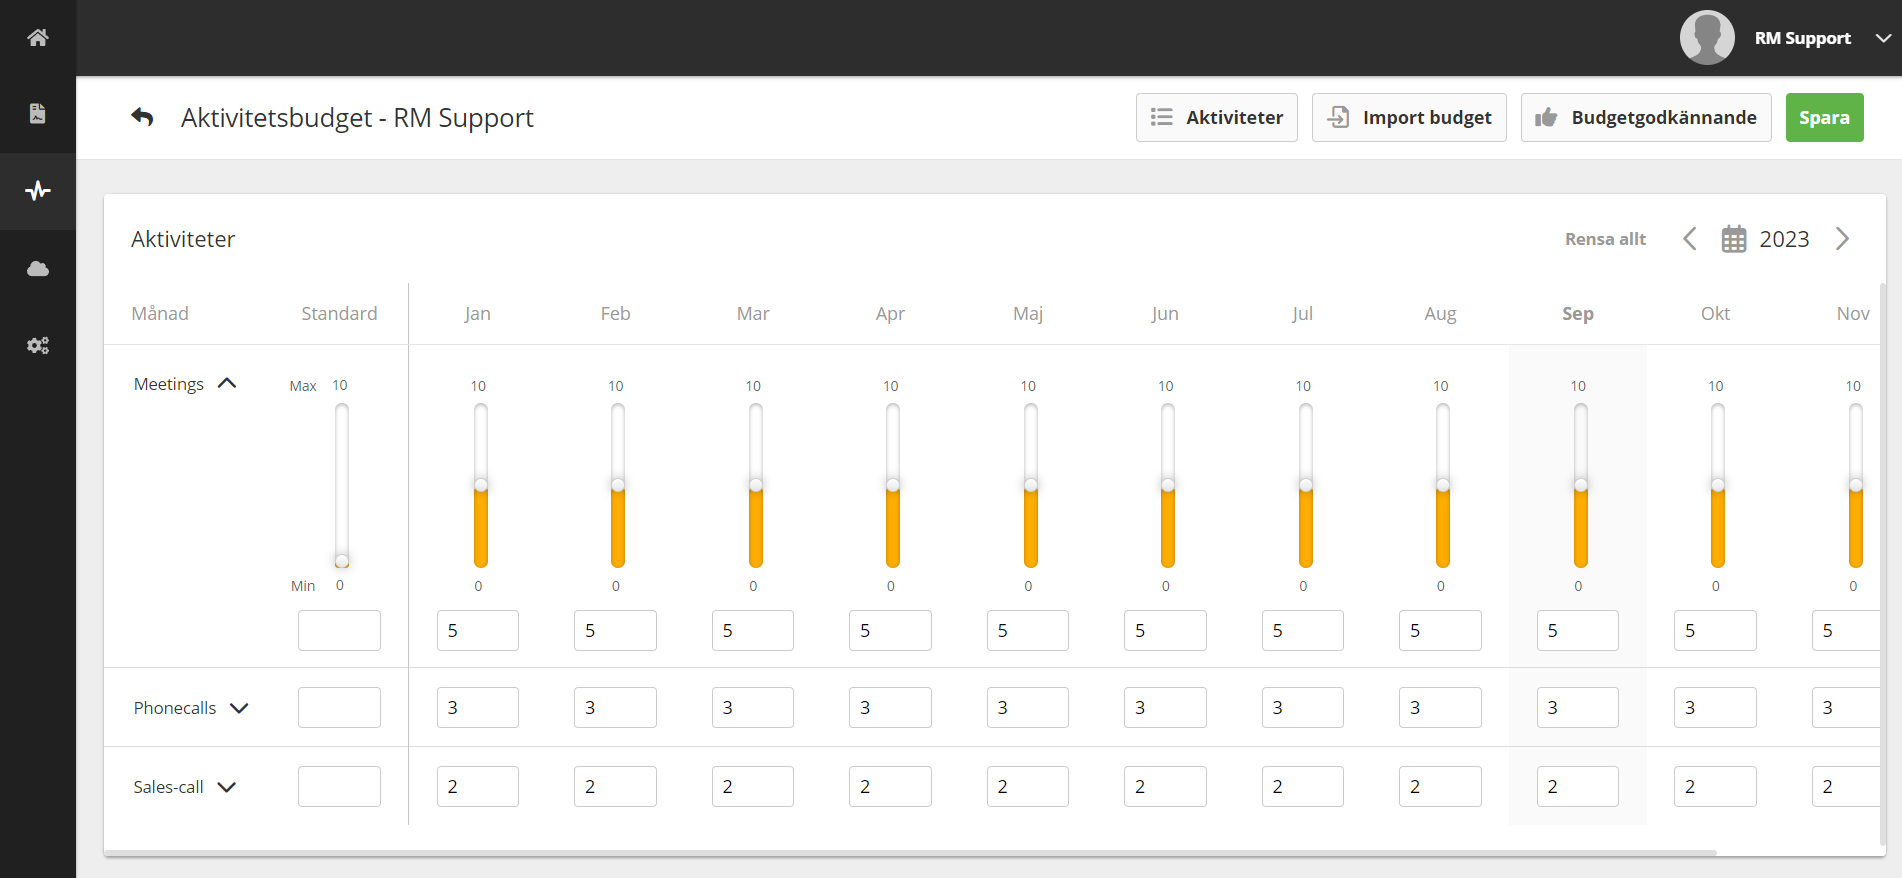This screenshot has width=1902, height=878.
Task: Click the Phonecalls Standard input field
Action: 339,707
